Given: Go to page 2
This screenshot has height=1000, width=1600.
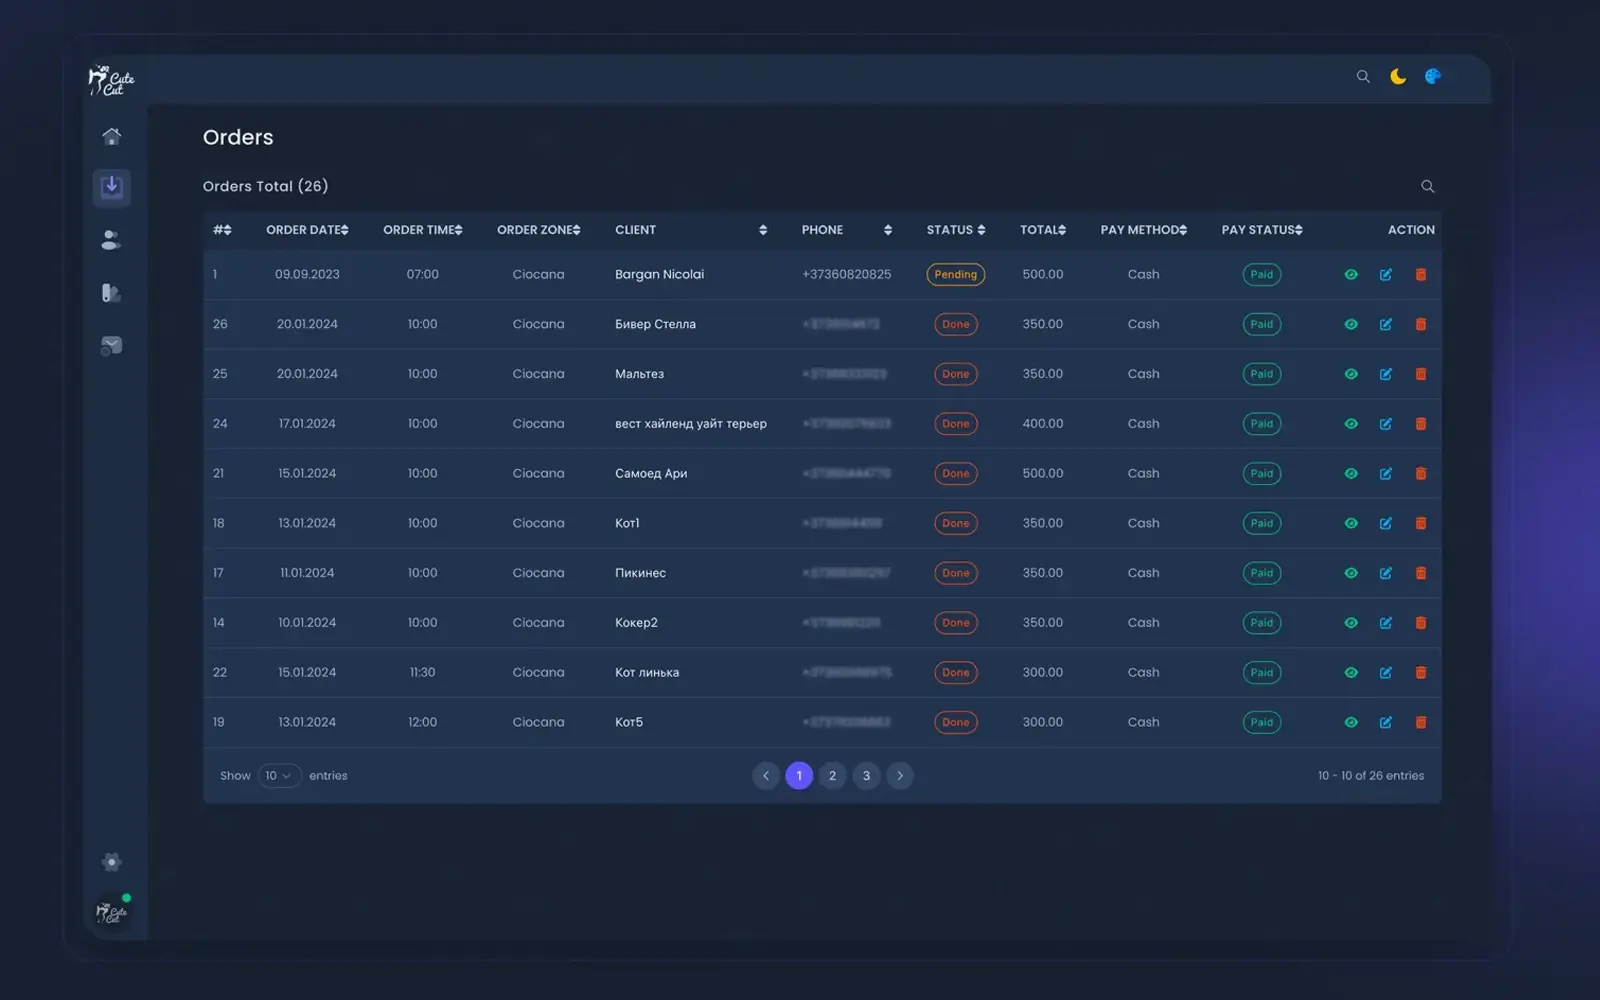Looking at the screenshot, I should pos(833,776).
